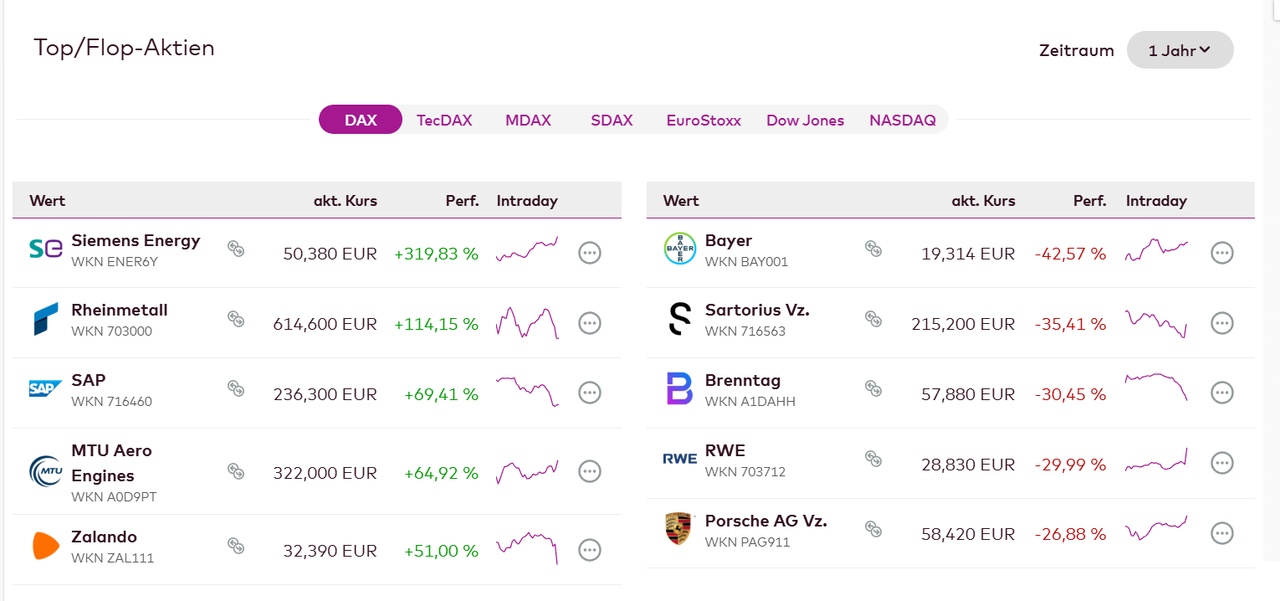
Task: Click the link icon beside Siemens Energy
Action: coord(236,249)
